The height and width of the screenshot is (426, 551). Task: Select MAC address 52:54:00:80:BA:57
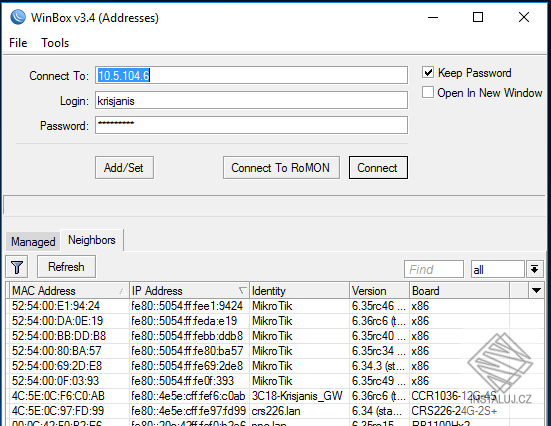(x=56, y=351)
